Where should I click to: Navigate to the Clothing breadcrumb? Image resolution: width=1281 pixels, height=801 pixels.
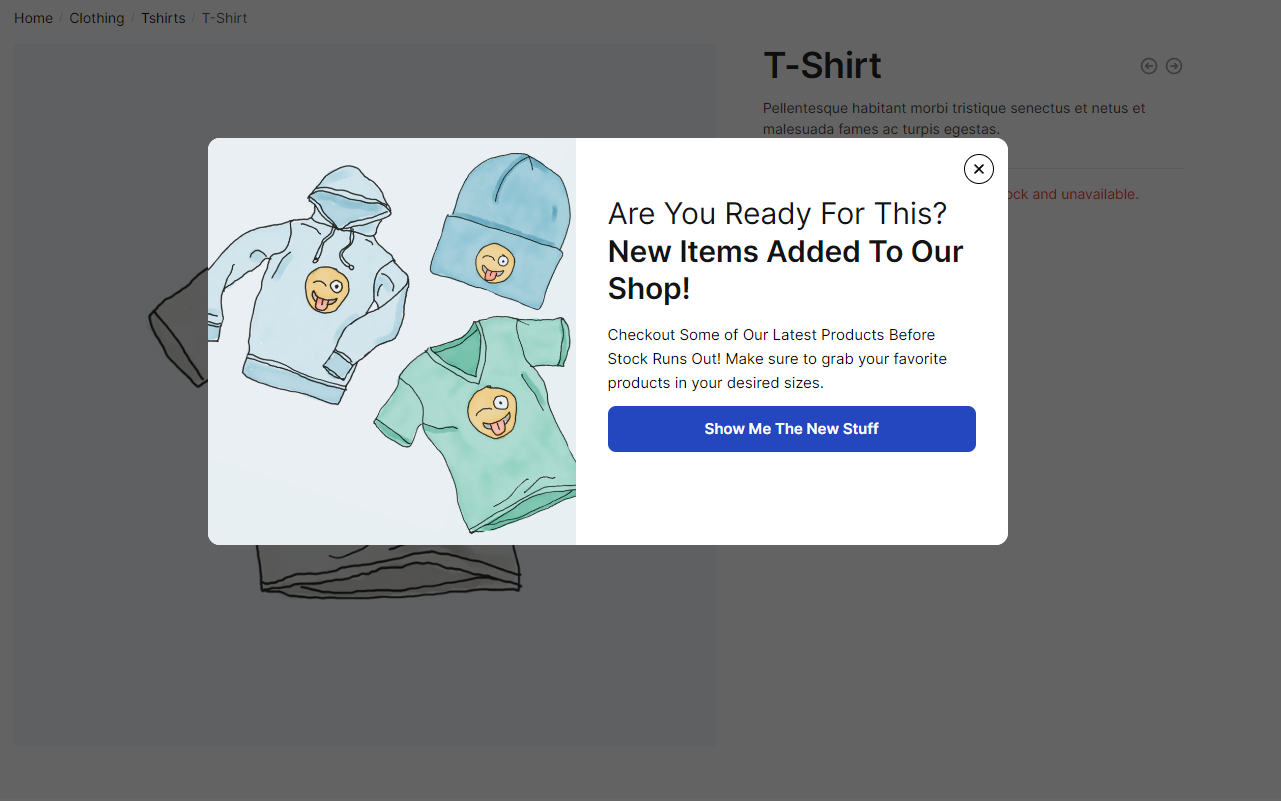(97, 18)
